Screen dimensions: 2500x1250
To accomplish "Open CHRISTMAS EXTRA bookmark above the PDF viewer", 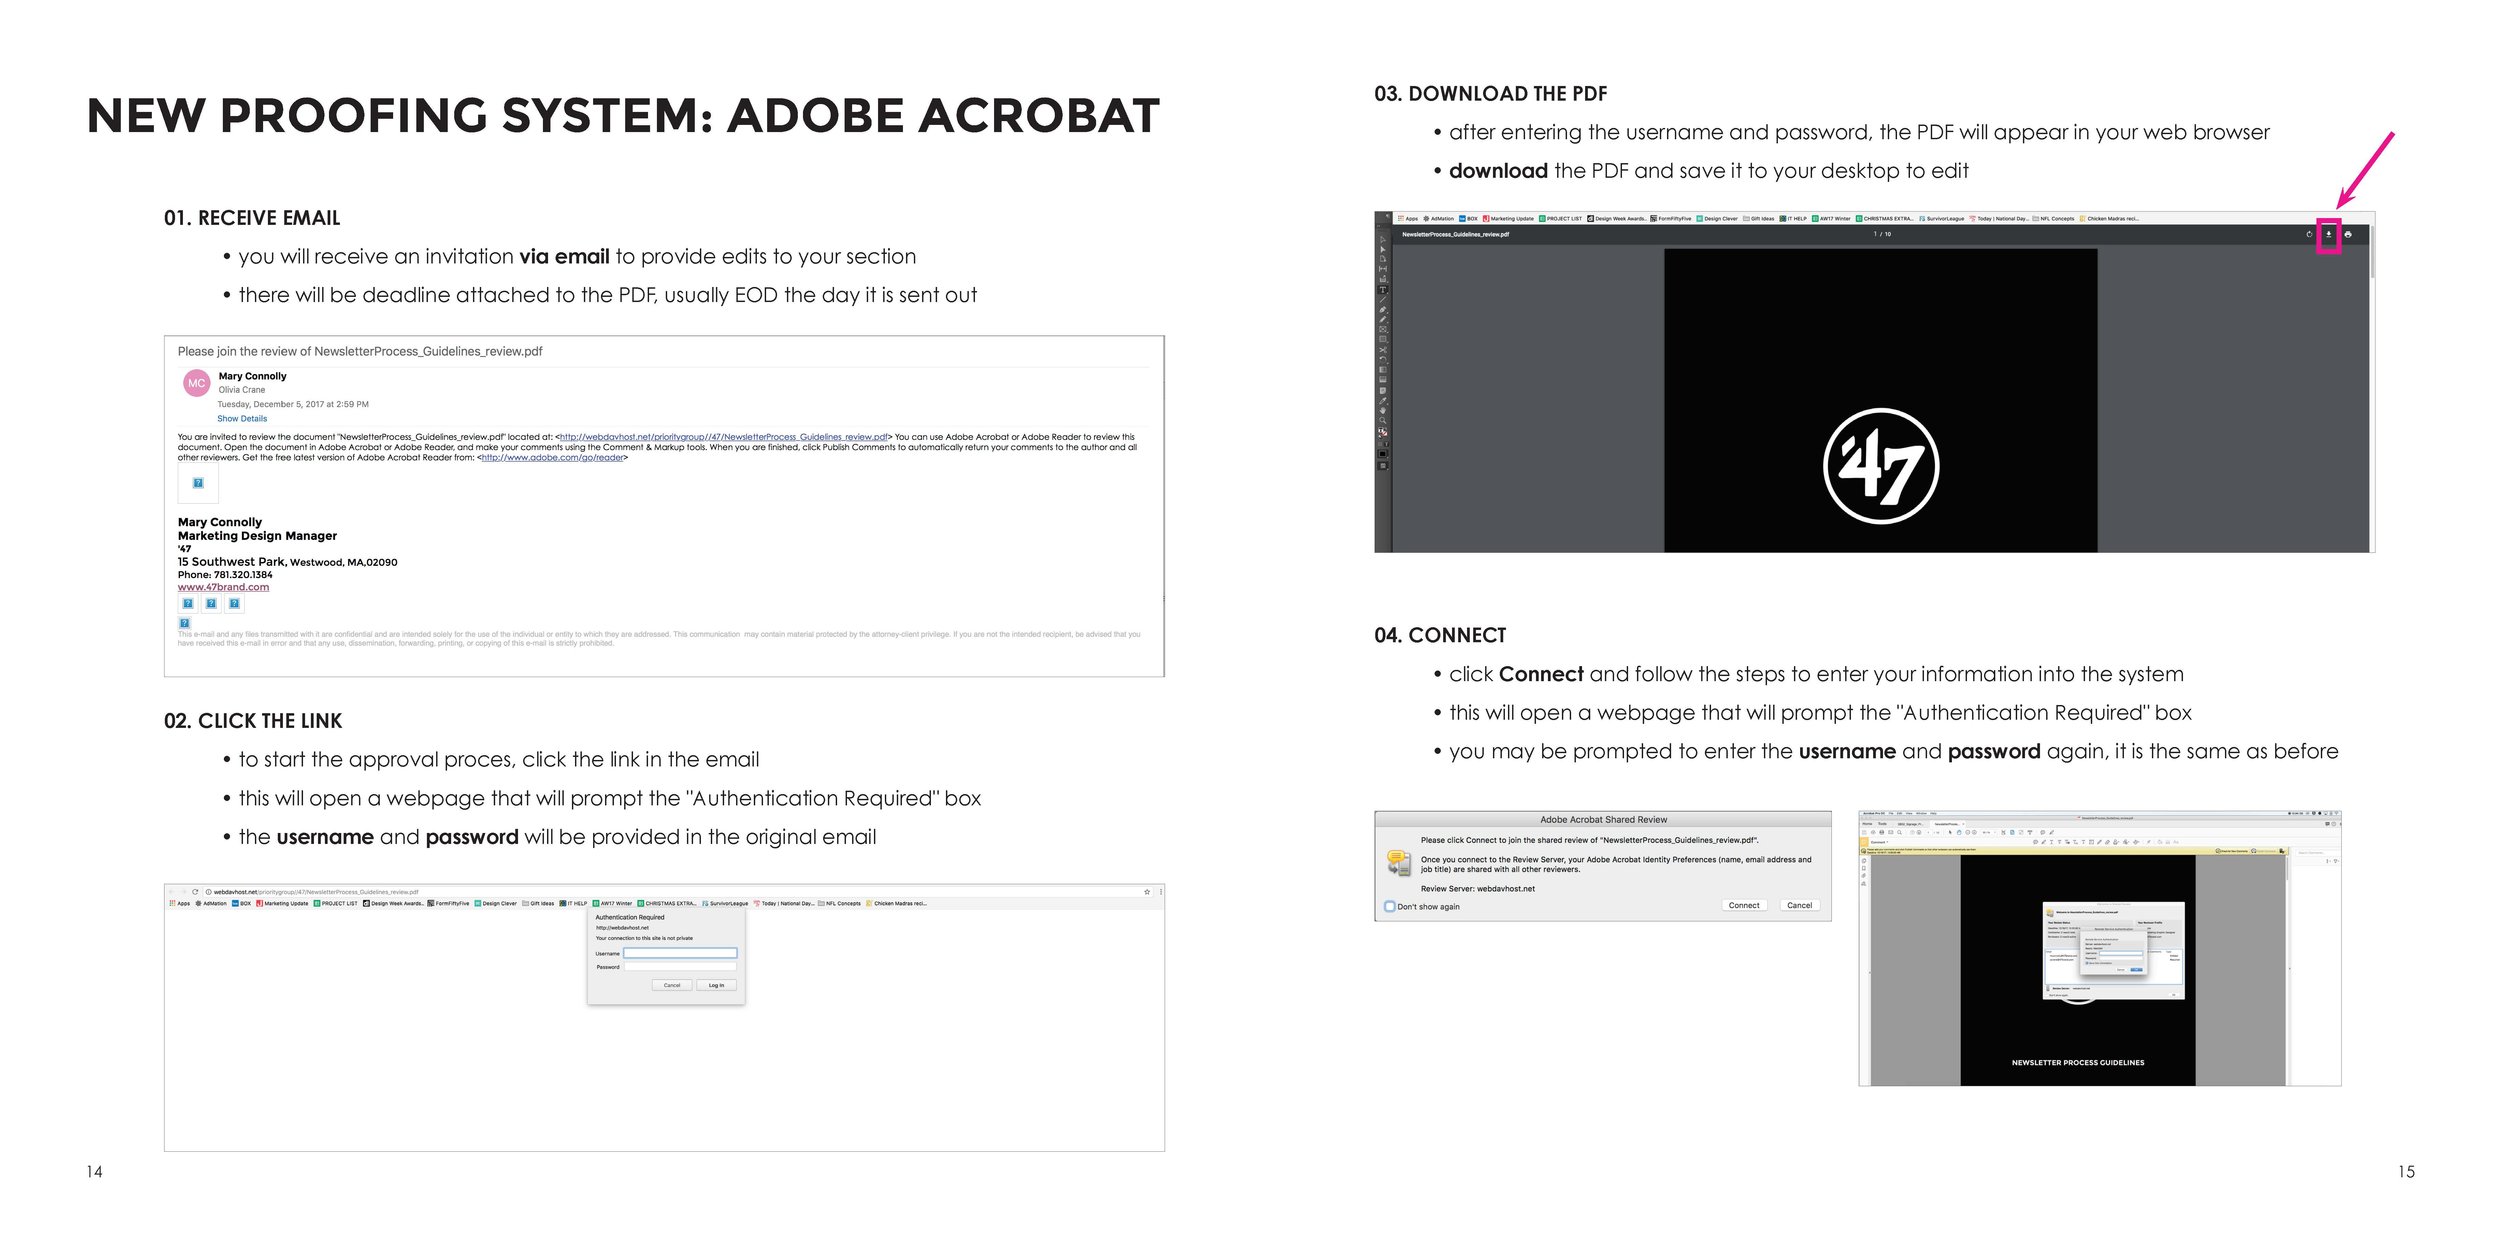I will (x=1885, y=218).
